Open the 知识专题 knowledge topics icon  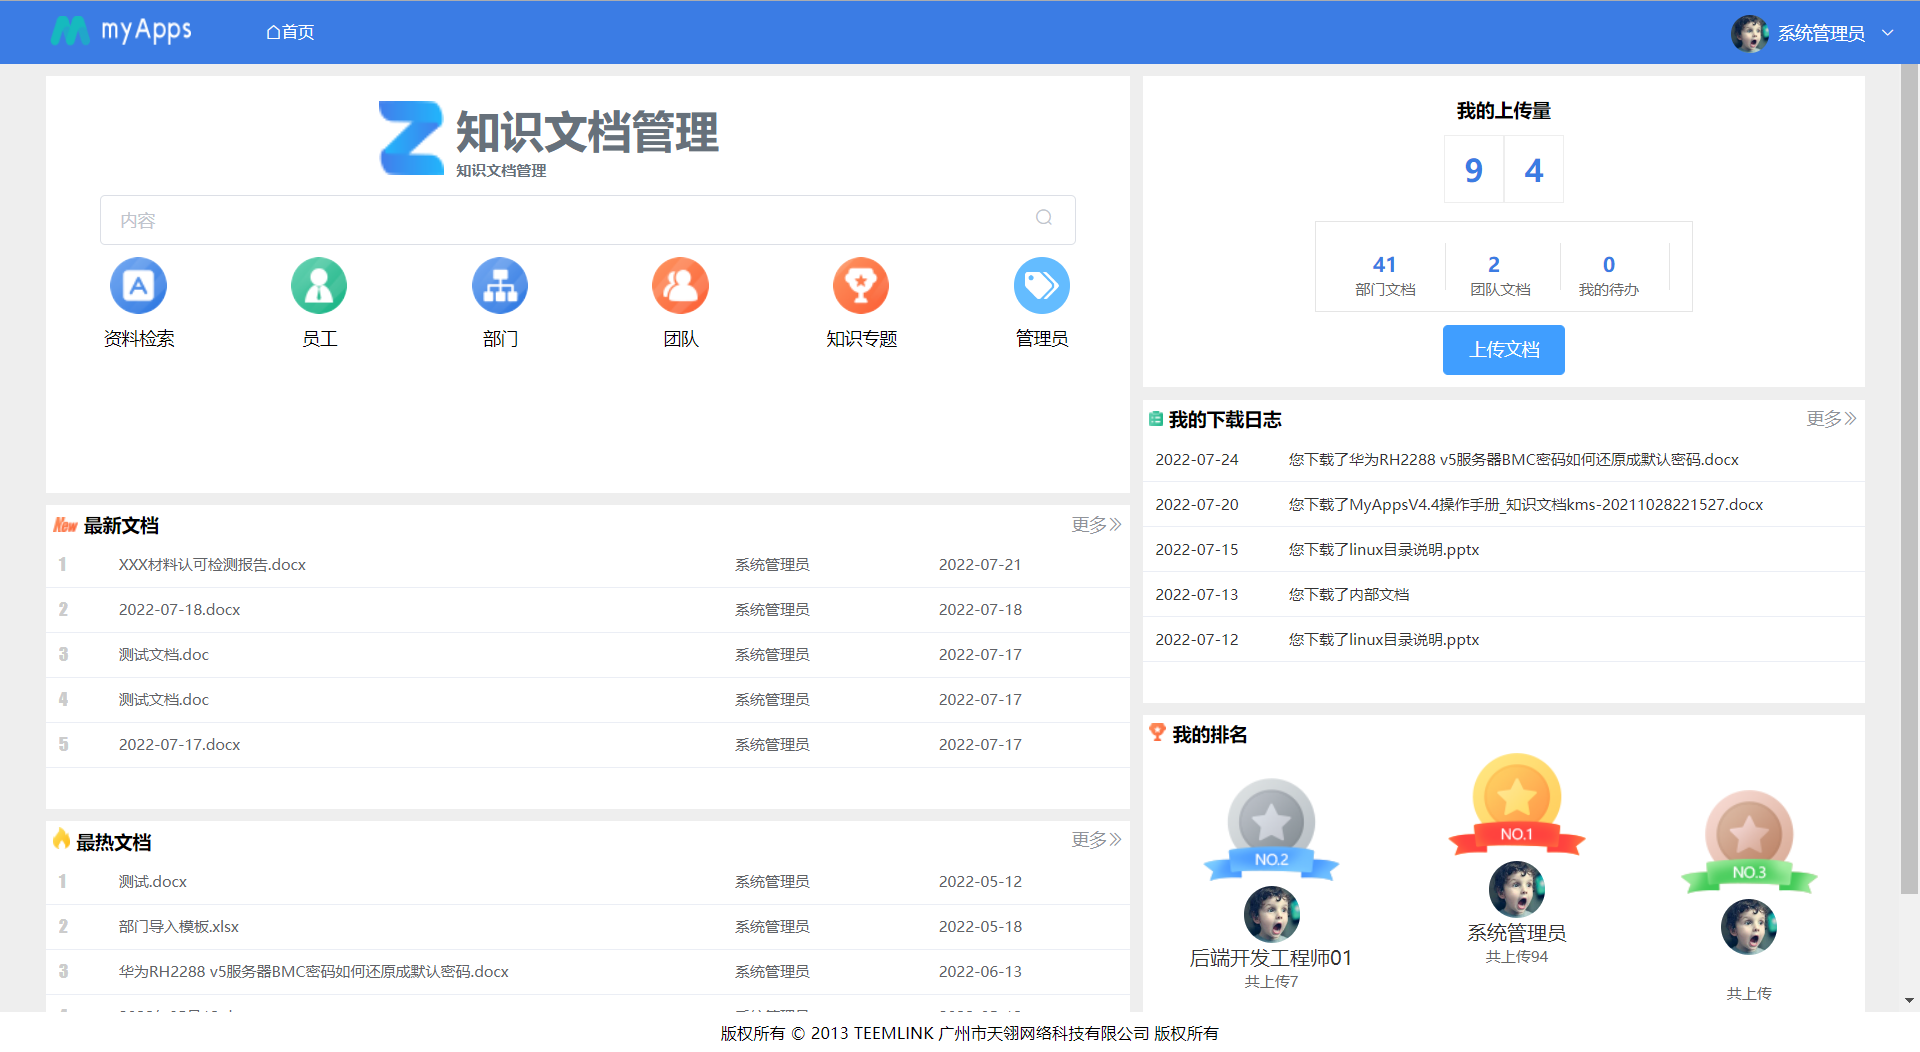tap(861, 285)
